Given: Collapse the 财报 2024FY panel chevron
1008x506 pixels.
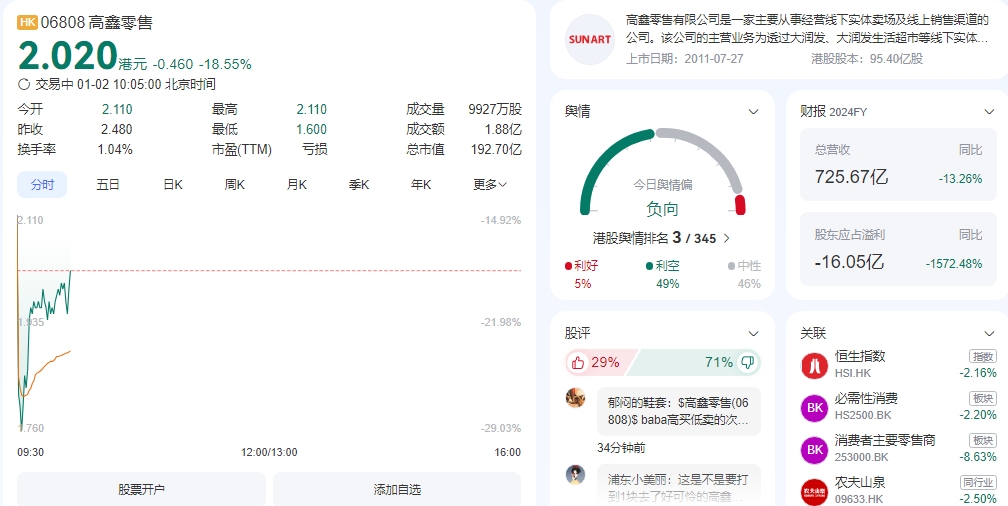Looking at the screenshot, I should (989, 112).
